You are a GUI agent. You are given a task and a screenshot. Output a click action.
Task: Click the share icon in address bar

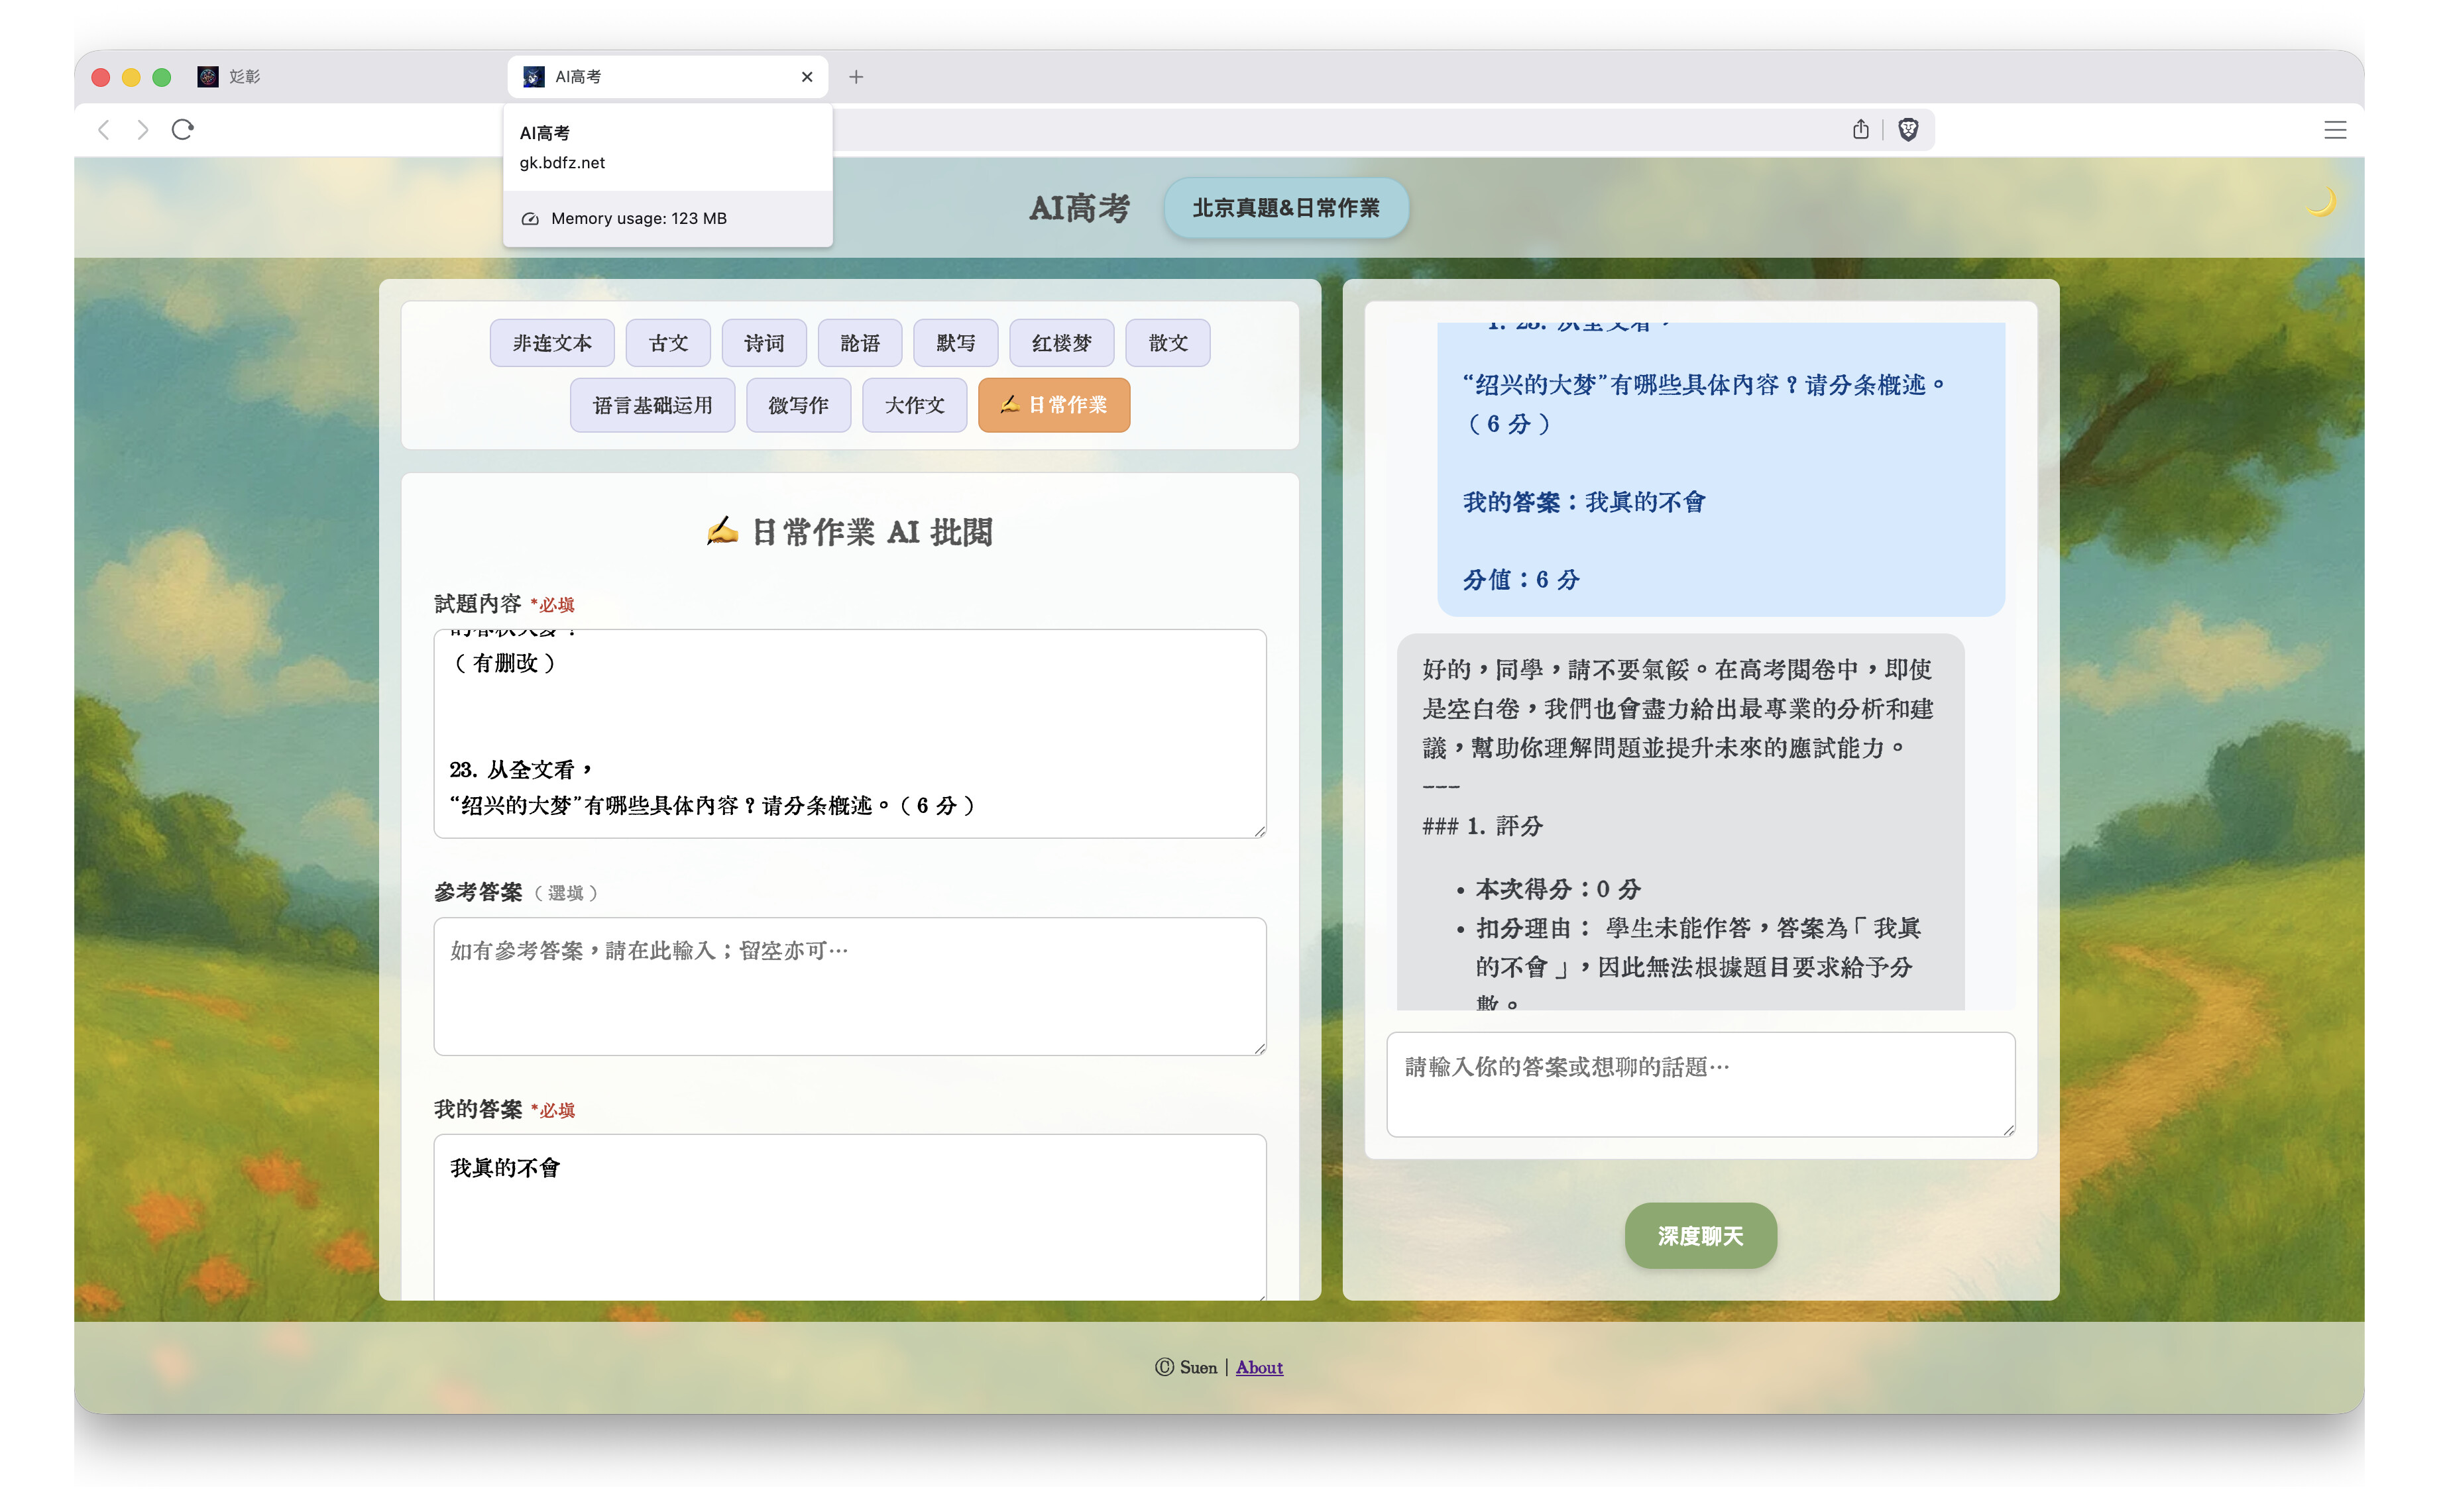click(x=1860, y=130)
